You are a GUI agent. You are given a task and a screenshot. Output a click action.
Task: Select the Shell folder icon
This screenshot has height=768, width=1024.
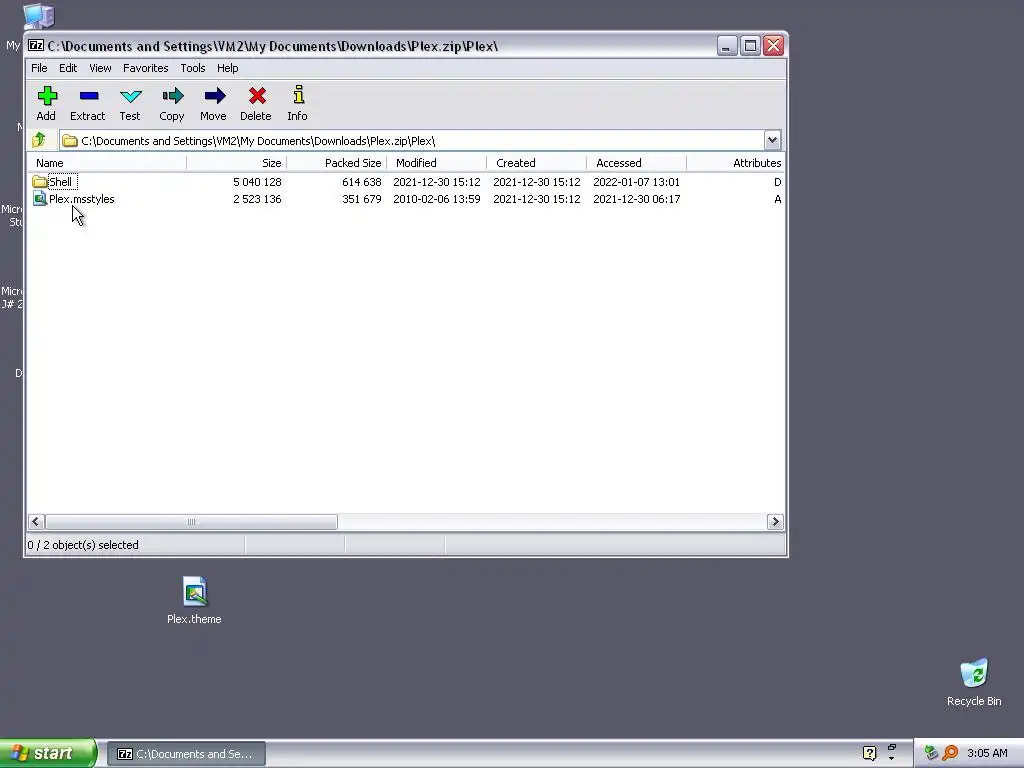pos(39,182)
